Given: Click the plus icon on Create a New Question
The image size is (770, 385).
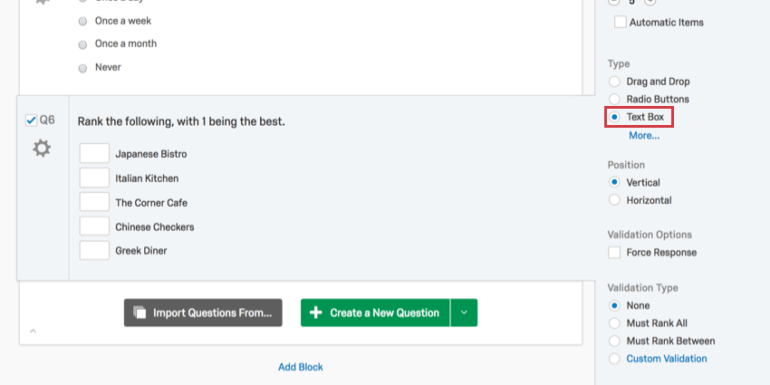Looking at the screenshot, I should [x=316, y=313].
